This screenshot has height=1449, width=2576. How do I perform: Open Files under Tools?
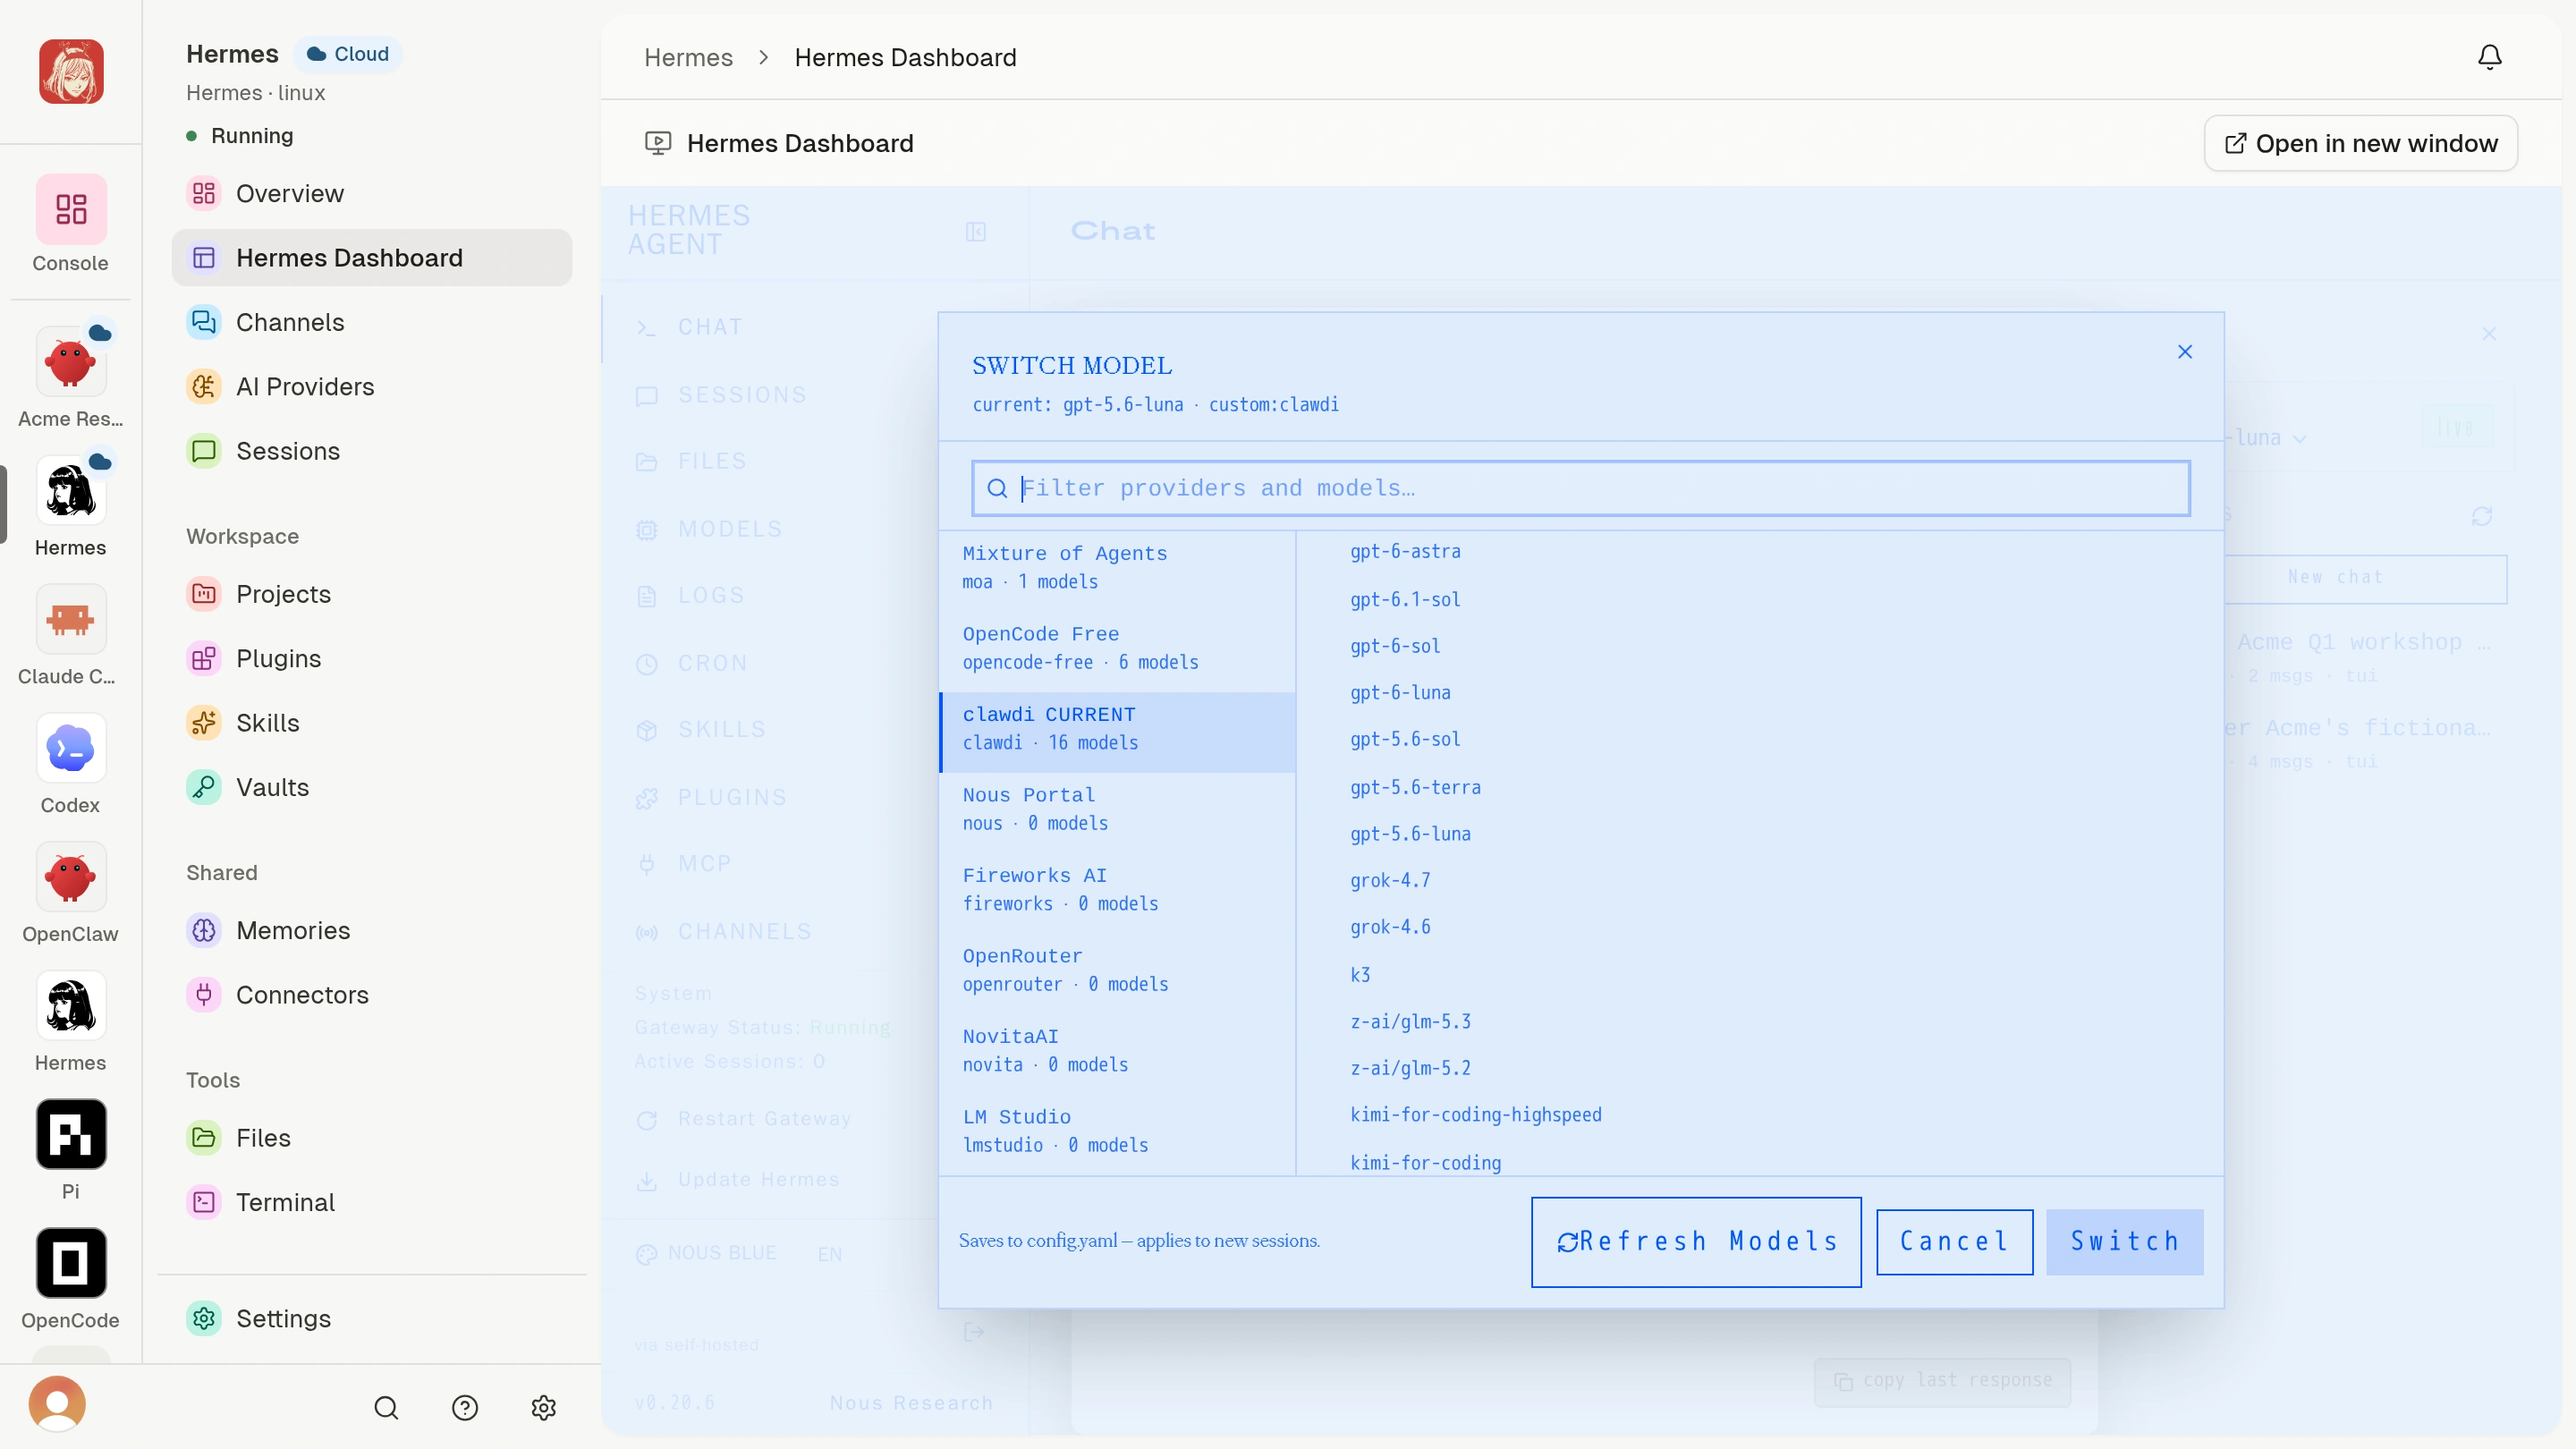(372, 1138)
